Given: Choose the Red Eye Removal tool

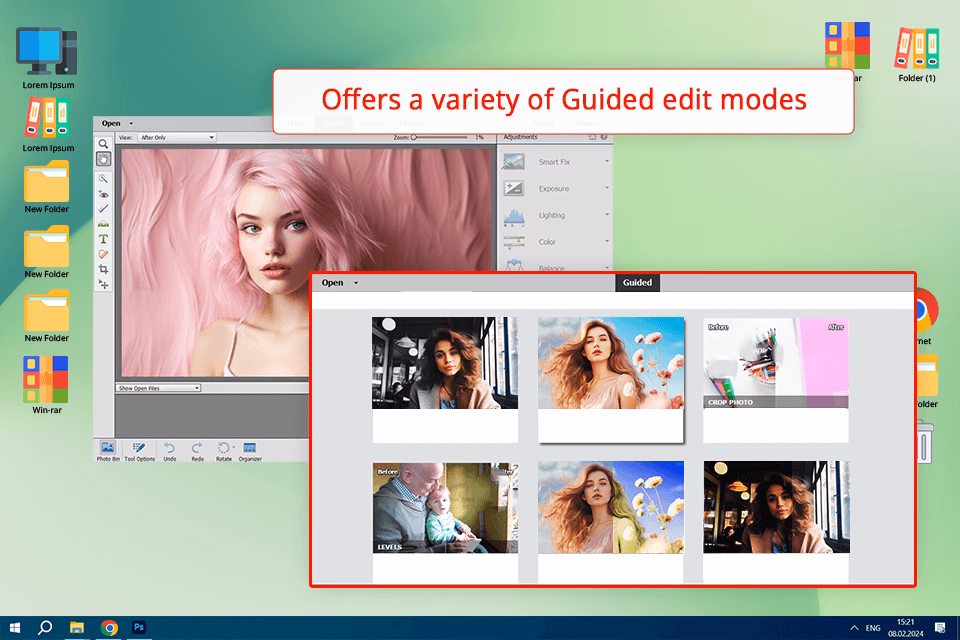Looking at the screenshot, I should point(103,194).
